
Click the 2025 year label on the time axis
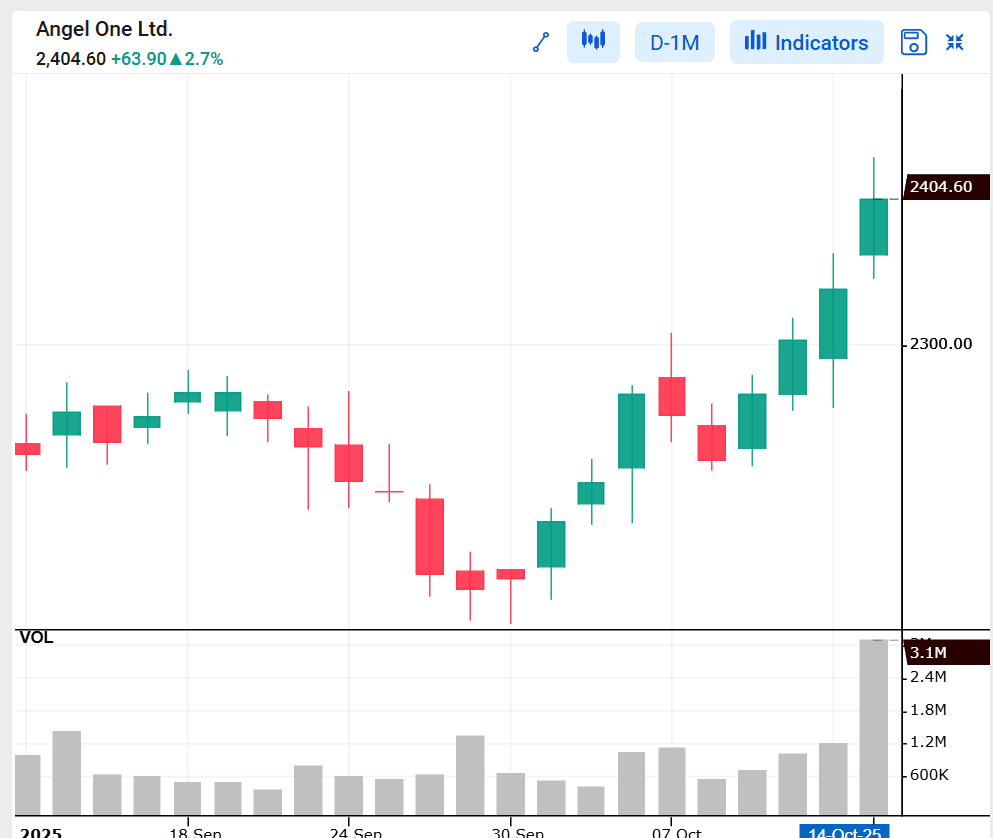click(41, 832)
